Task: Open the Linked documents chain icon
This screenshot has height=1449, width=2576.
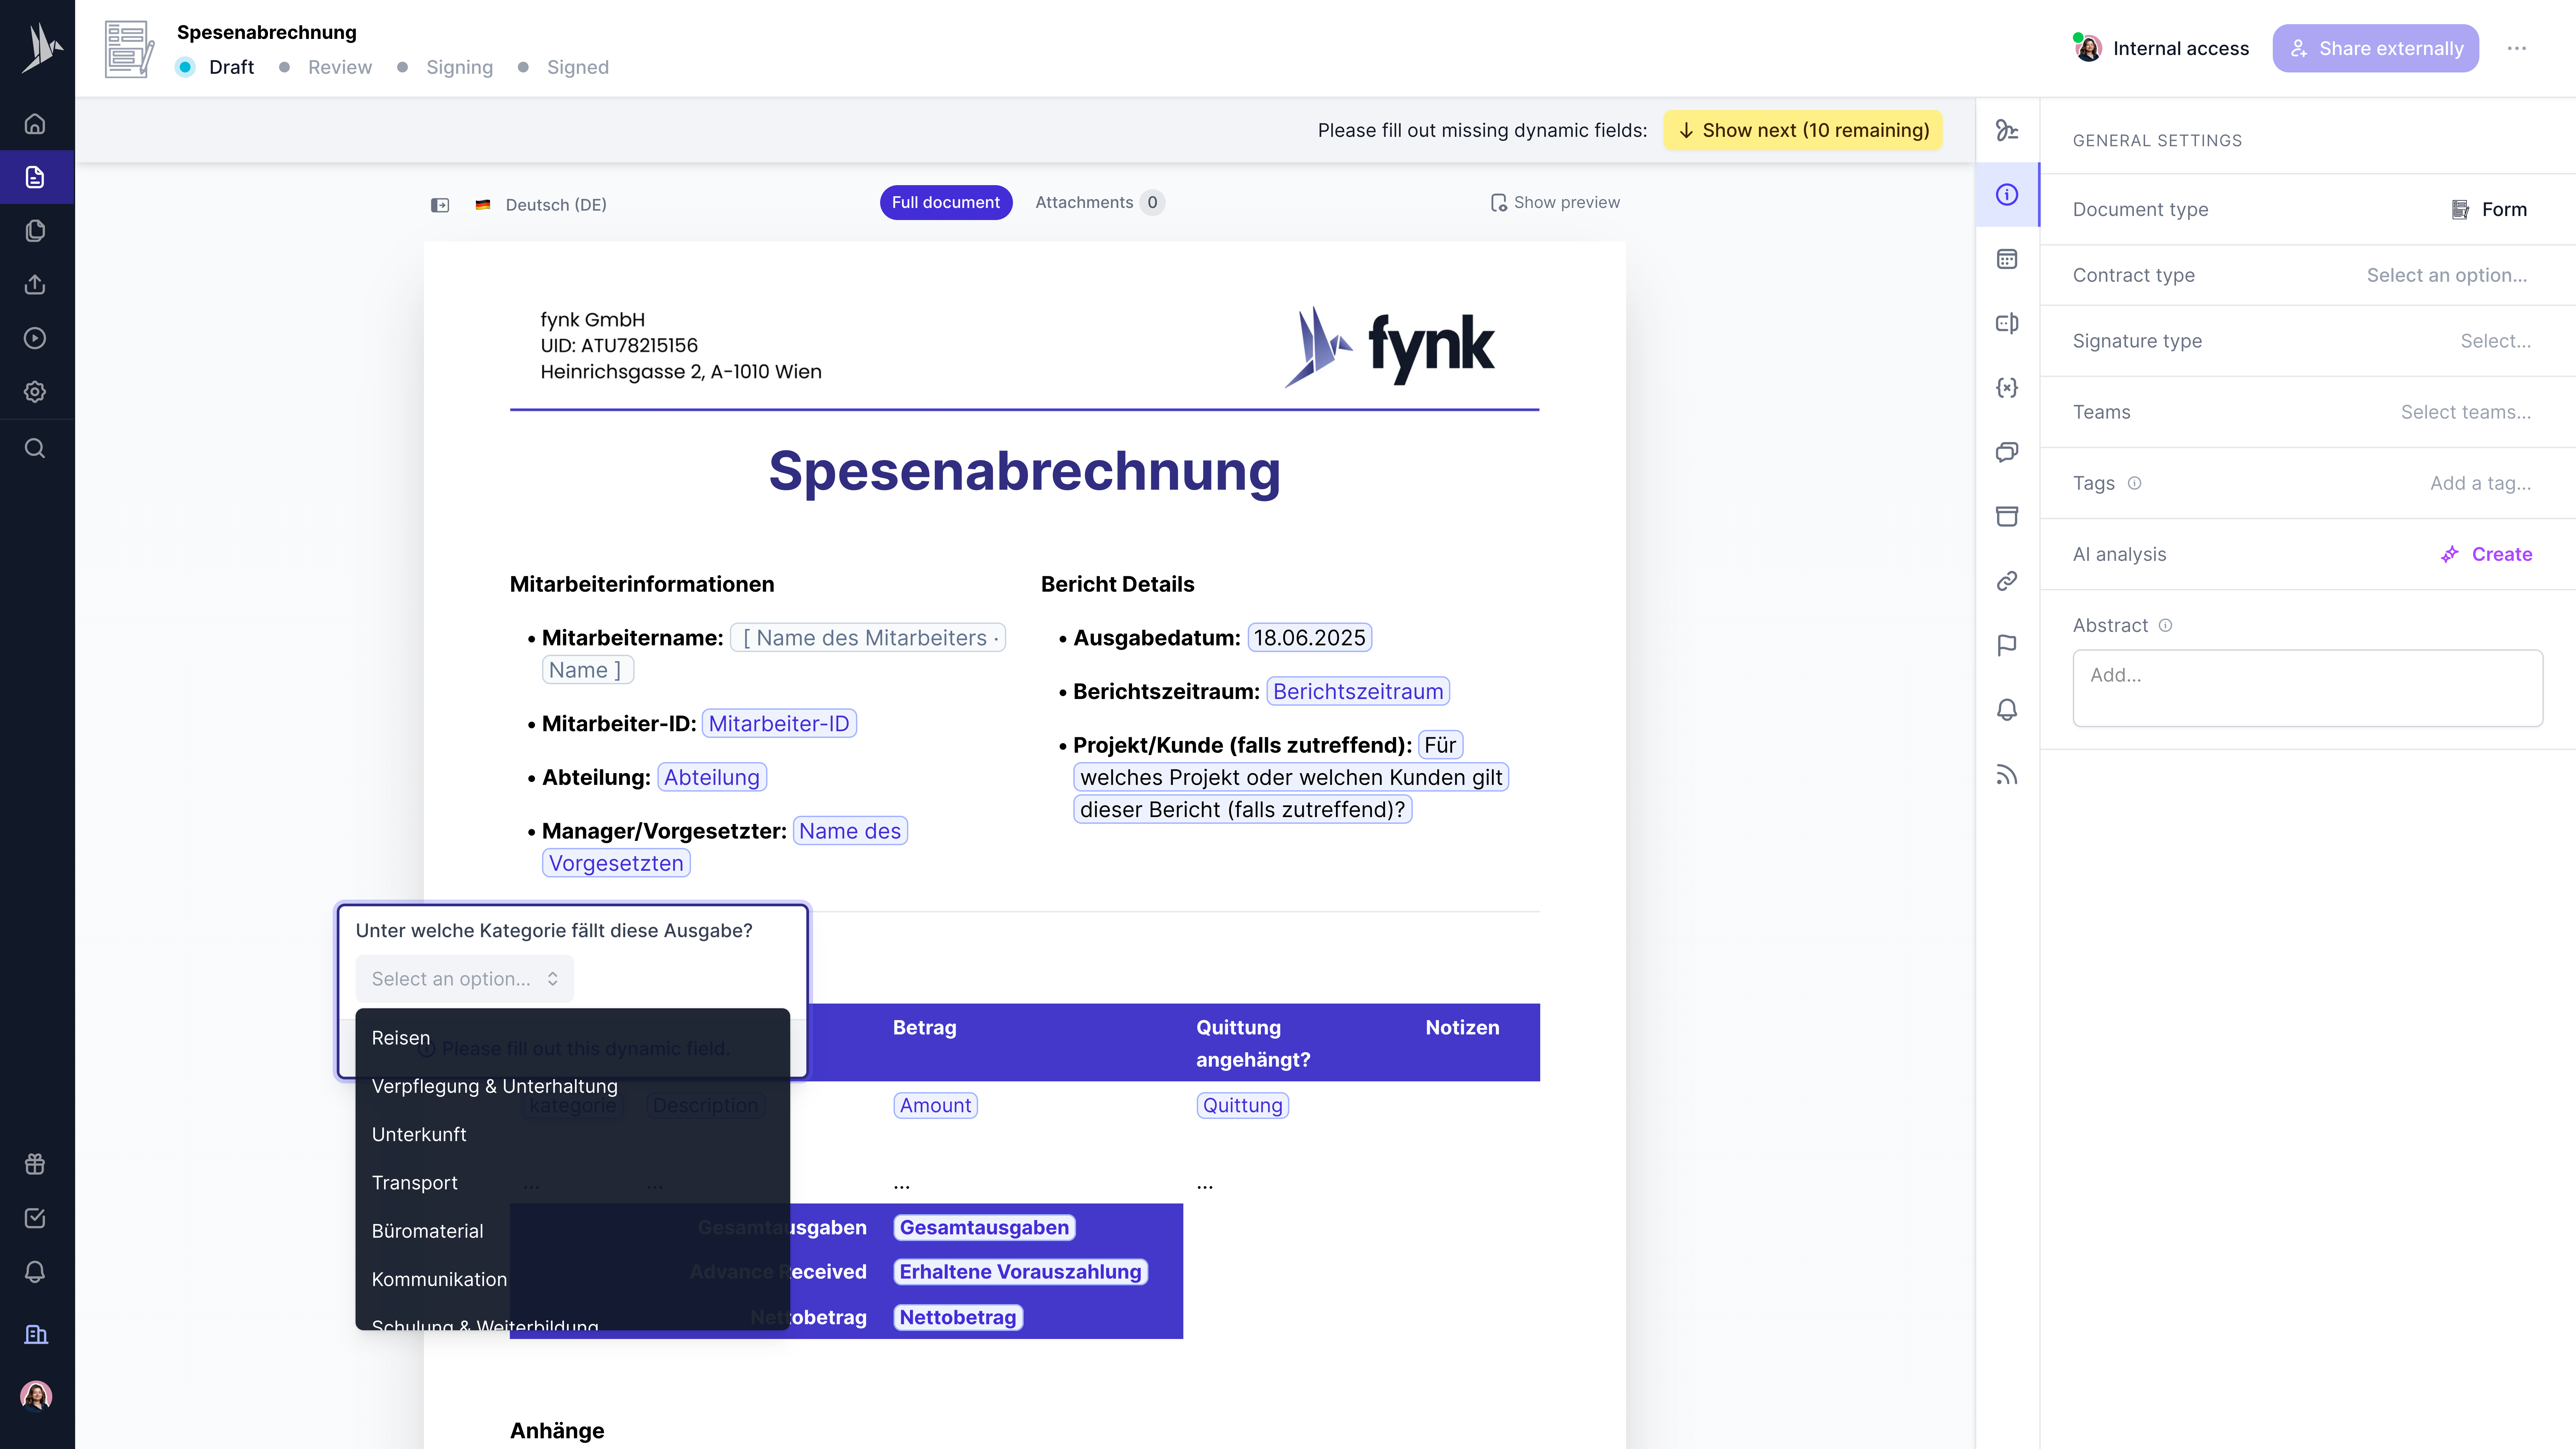Action: [x=2007, y=581]
